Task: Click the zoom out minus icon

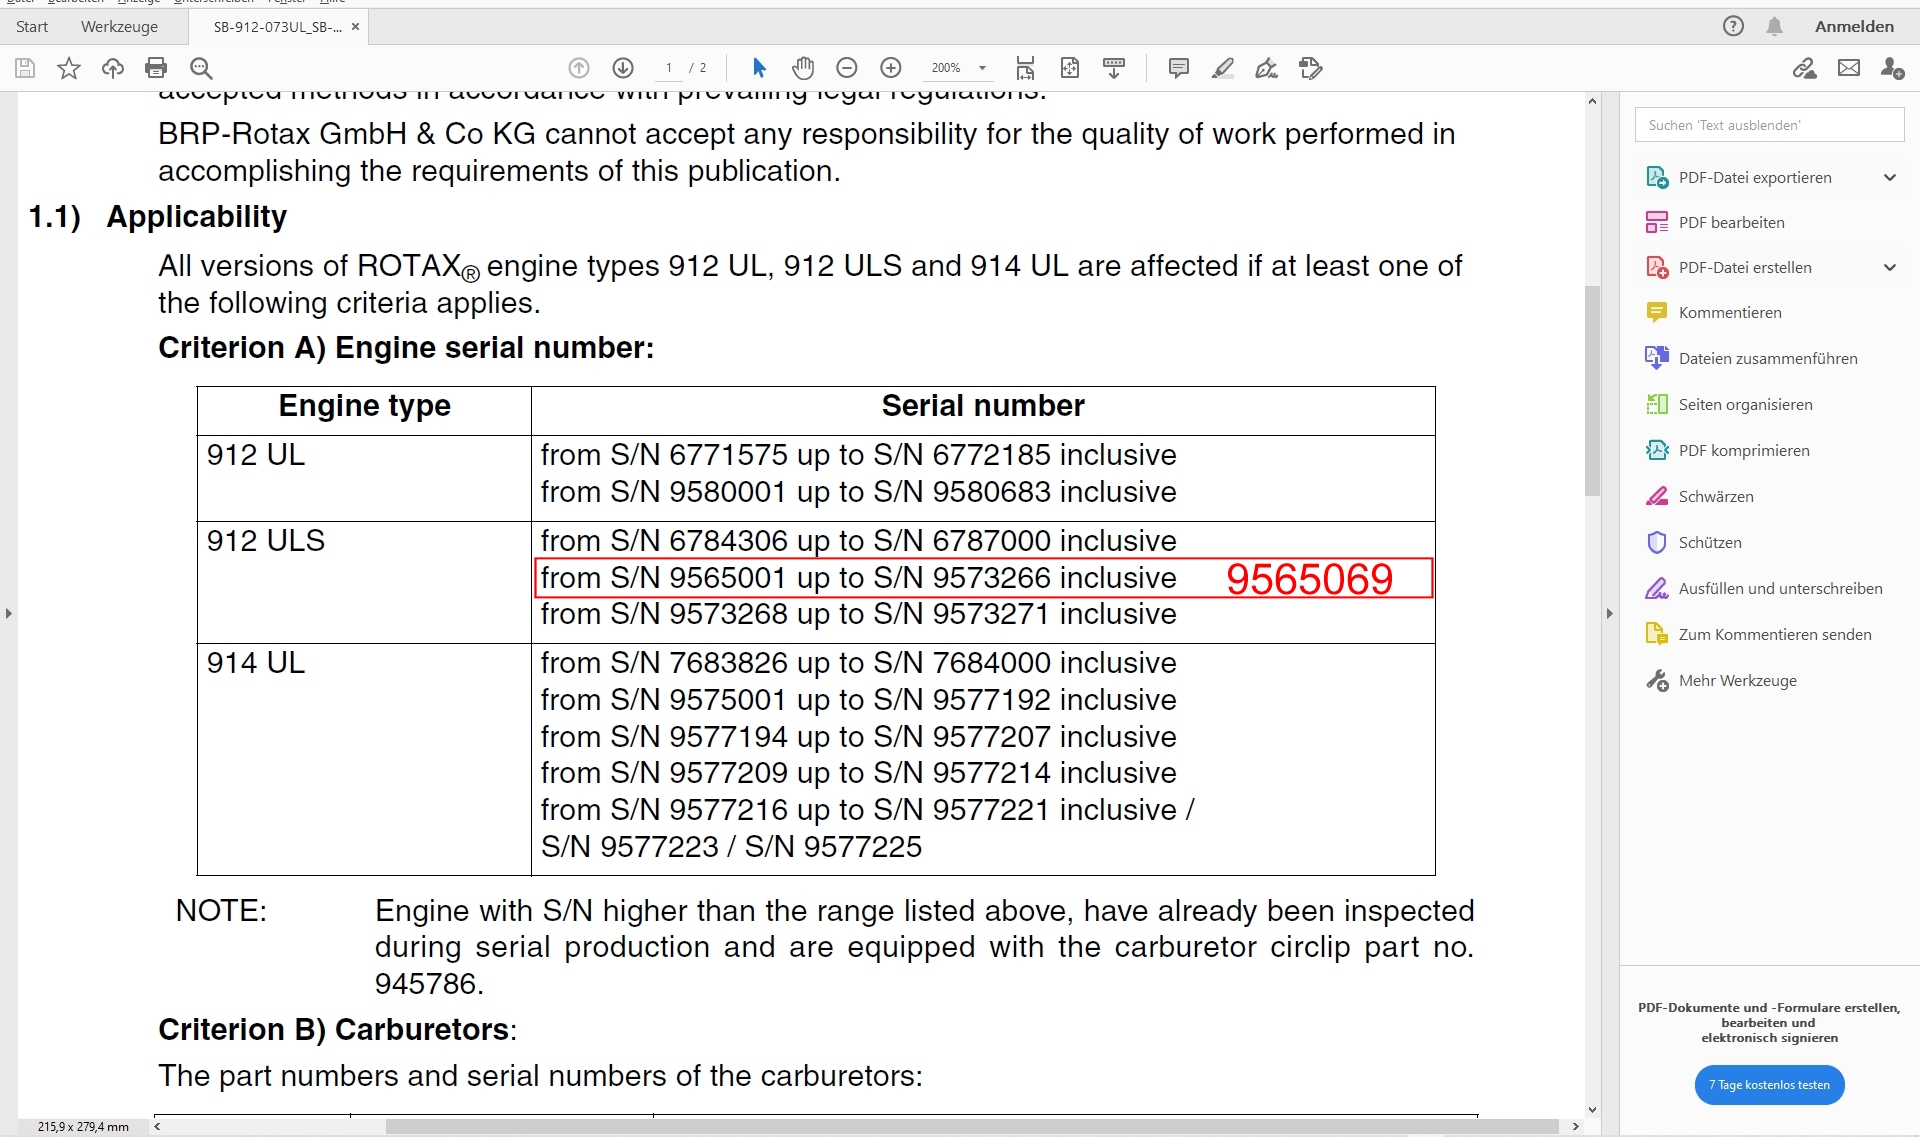Action: click(846, 68)
